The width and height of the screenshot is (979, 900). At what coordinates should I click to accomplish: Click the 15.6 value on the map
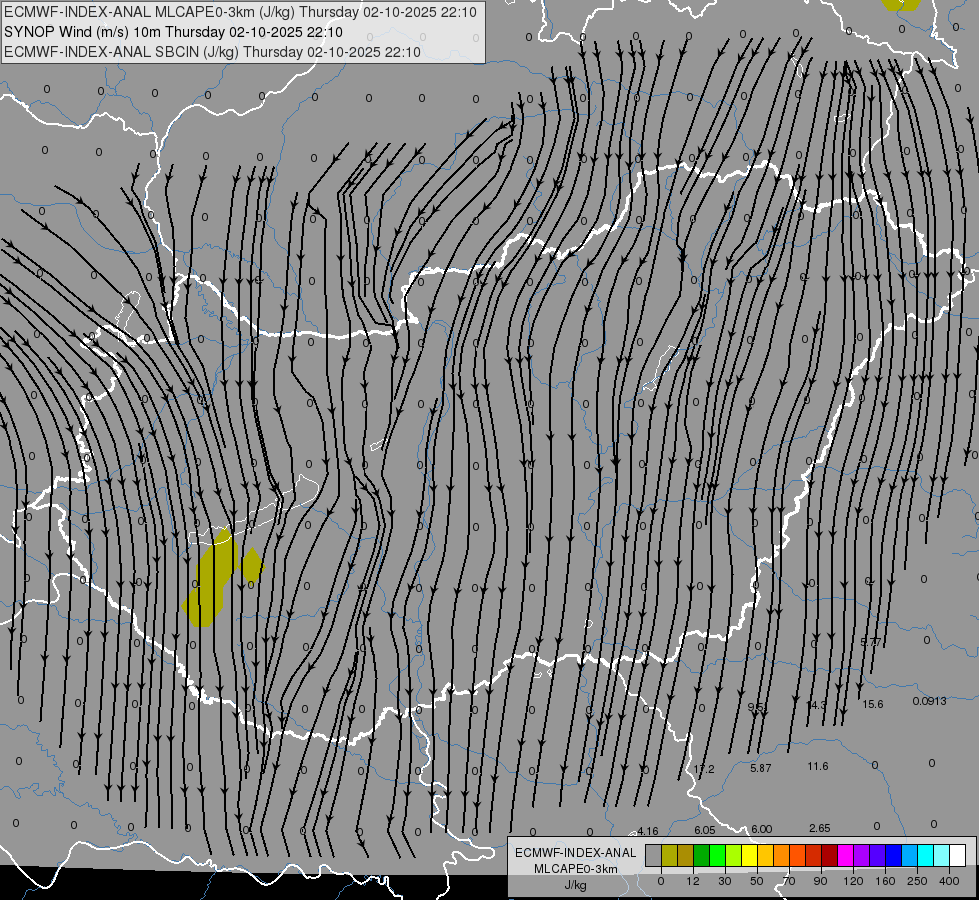coord(873,704)
